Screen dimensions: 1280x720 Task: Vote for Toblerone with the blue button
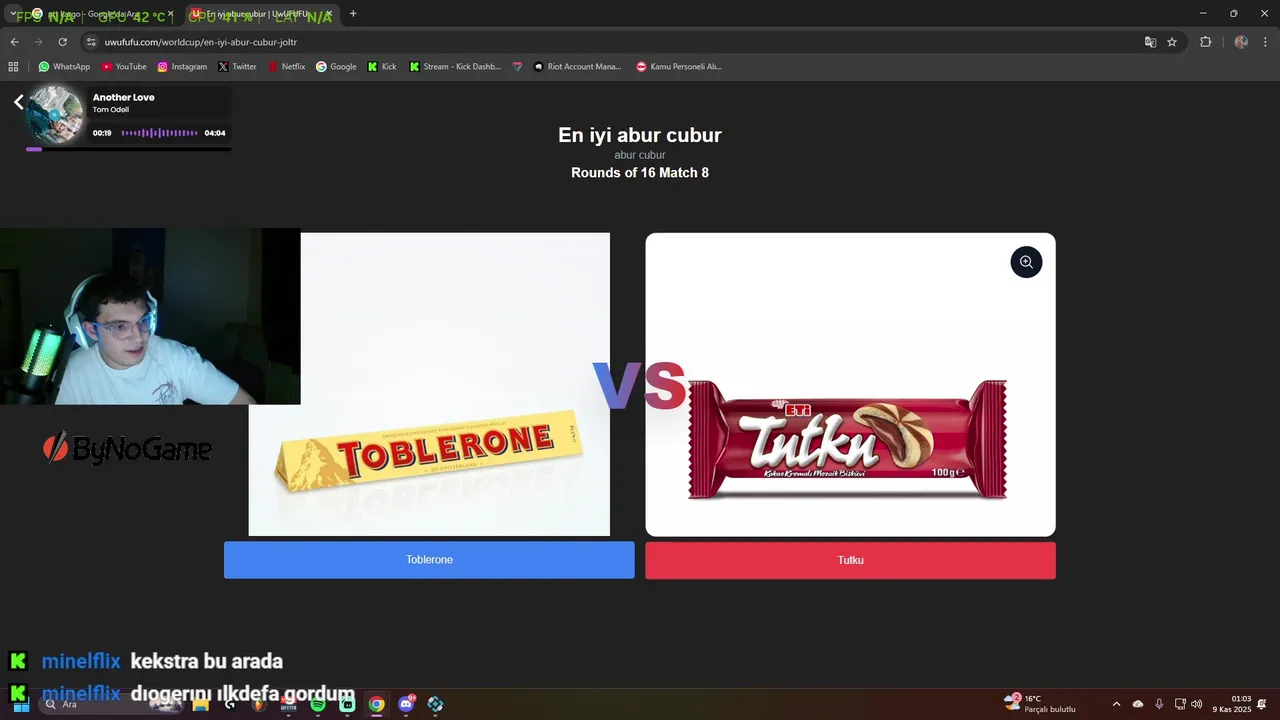[x=429, y=560]
